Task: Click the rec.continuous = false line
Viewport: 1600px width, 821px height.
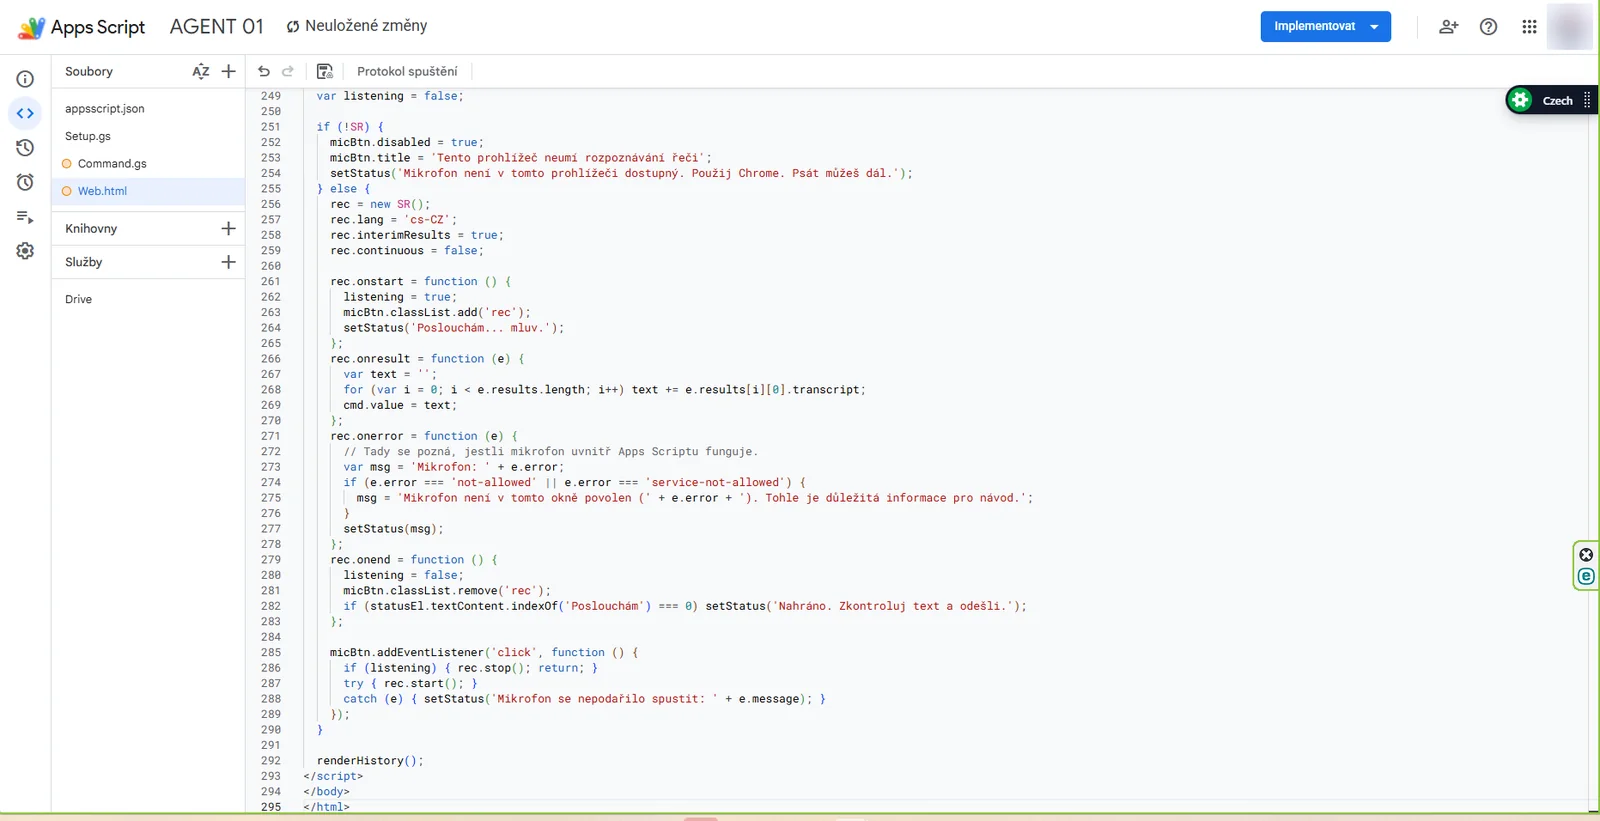Action: (407, 251)
